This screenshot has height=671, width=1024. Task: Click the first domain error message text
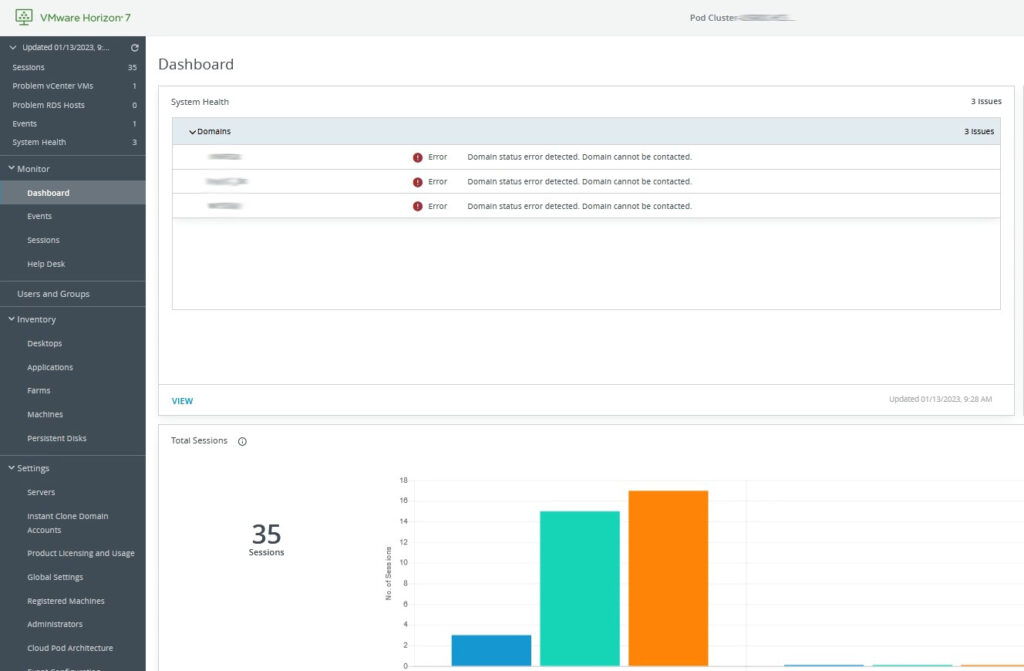click(579, 157)
